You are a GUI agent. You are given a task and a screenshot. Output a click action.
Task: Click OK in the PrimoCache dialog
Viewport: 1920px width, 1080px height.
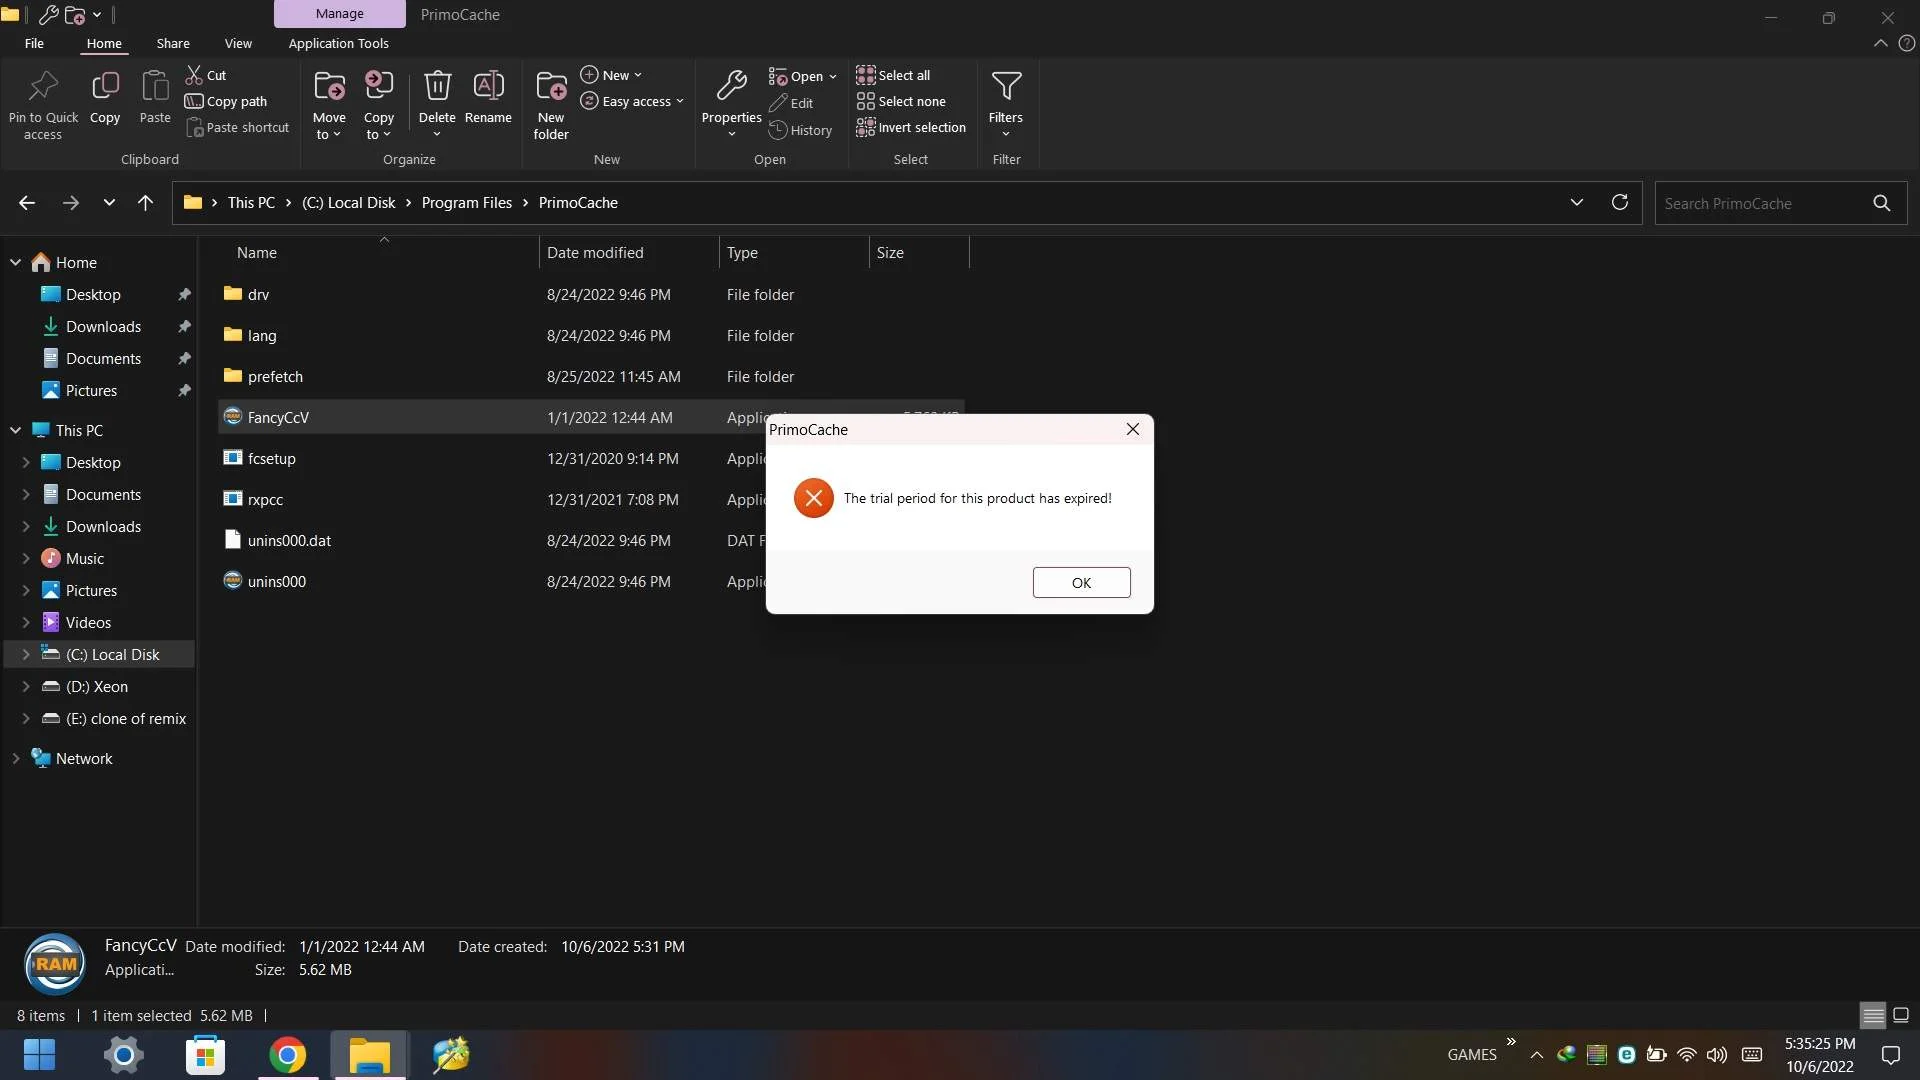[x=1081, y=582]
